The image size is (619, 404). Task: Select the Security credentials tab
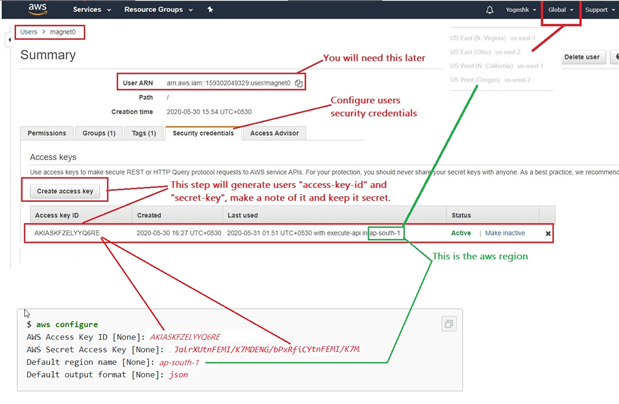(203, 133)
